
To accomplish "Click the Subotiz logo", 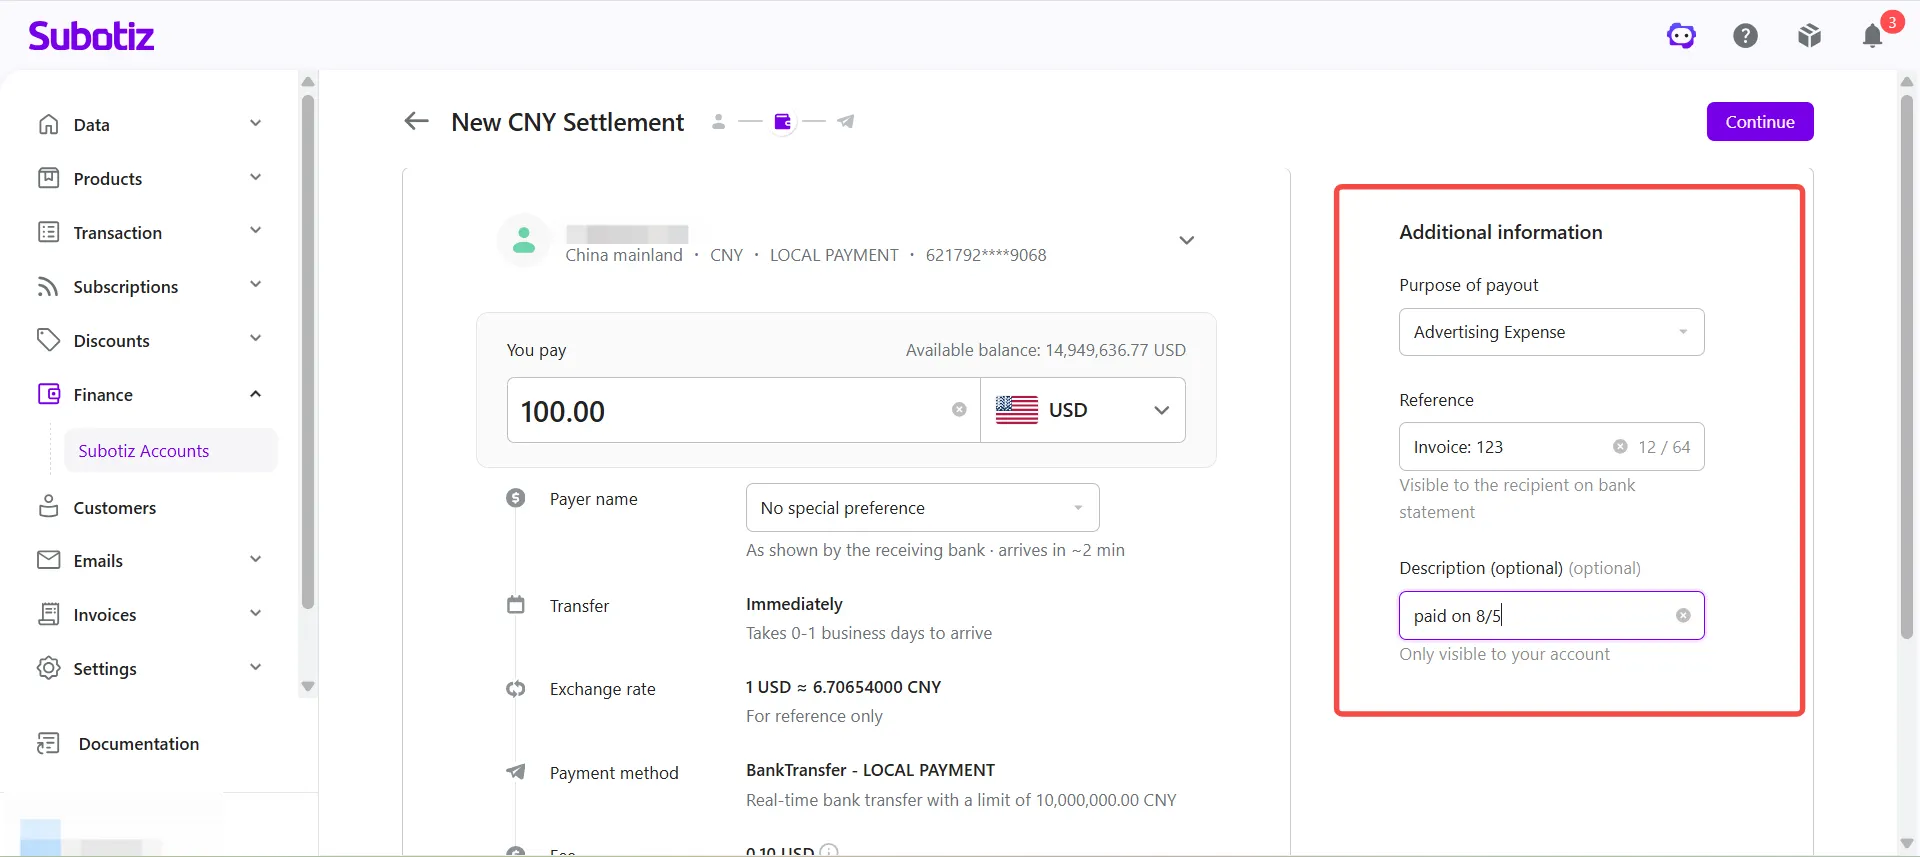I will (91, 36).
